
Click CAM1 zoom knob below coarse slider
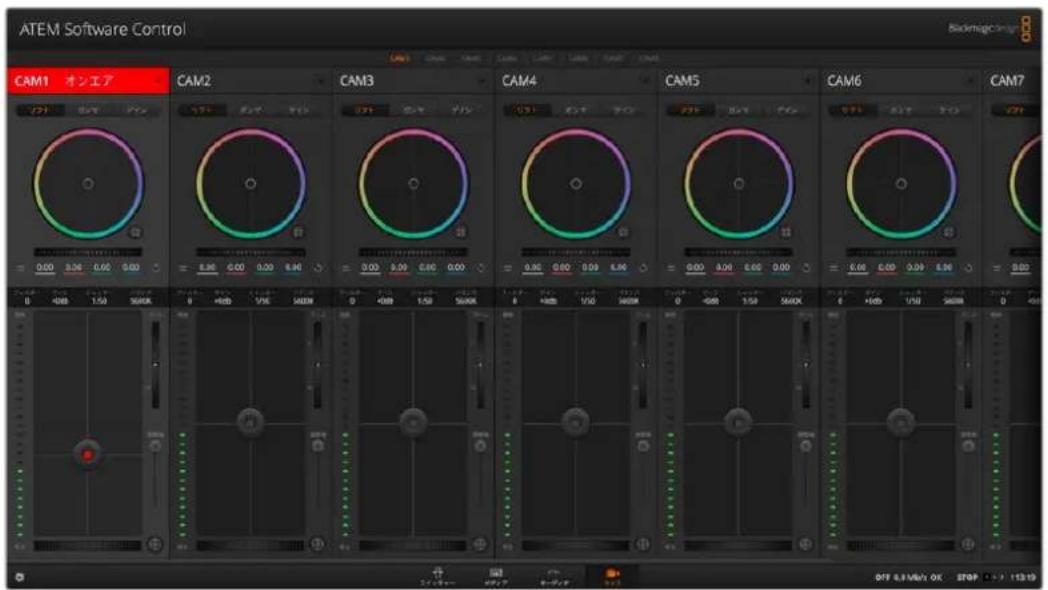(155, 446)
